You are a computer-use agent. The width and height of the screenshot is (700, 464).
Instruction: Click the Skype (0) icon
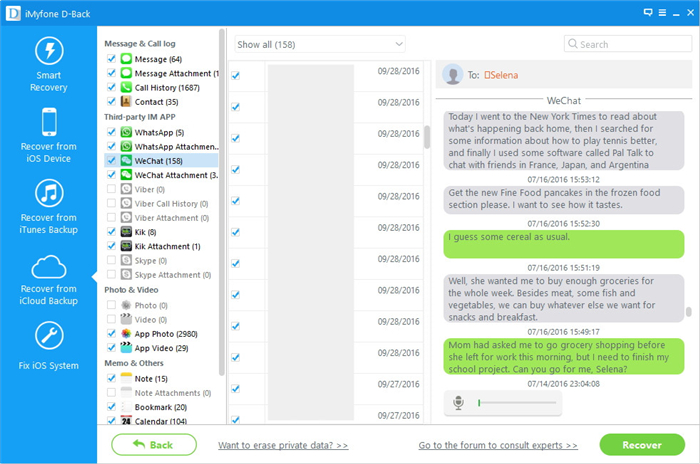(x=126, y=260)
